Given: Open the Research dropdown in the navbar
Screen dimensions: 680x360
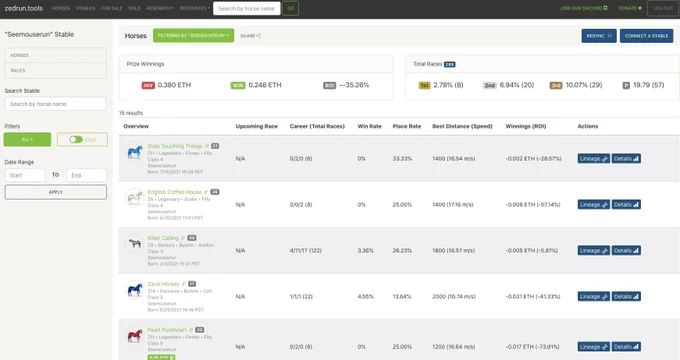Looking at the screenshot, I should [160, 8].
